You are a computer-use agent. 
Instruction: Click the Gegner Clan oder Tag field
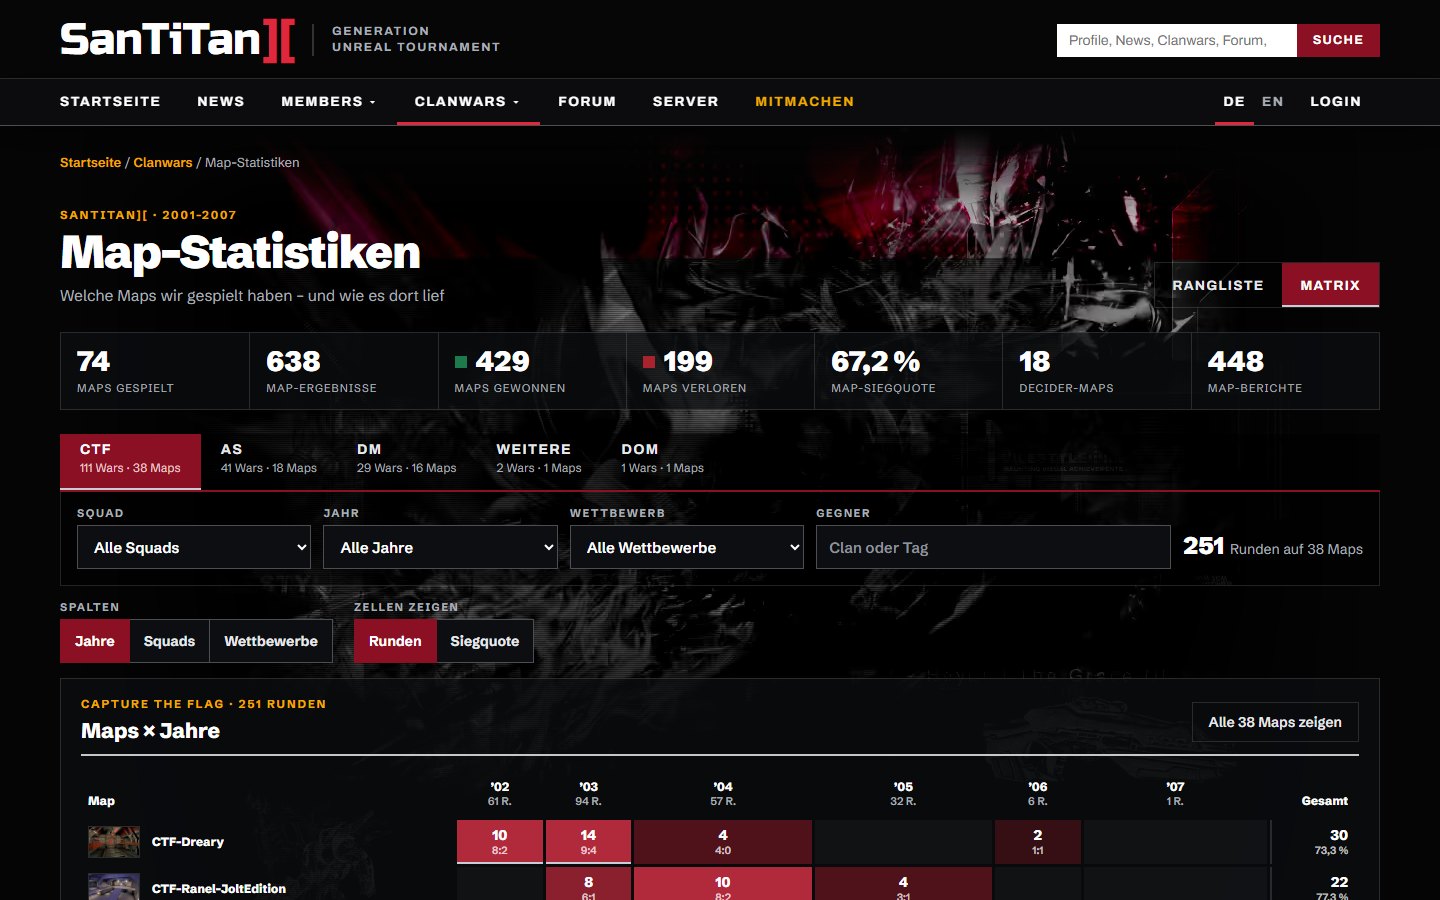pos(993,547)
